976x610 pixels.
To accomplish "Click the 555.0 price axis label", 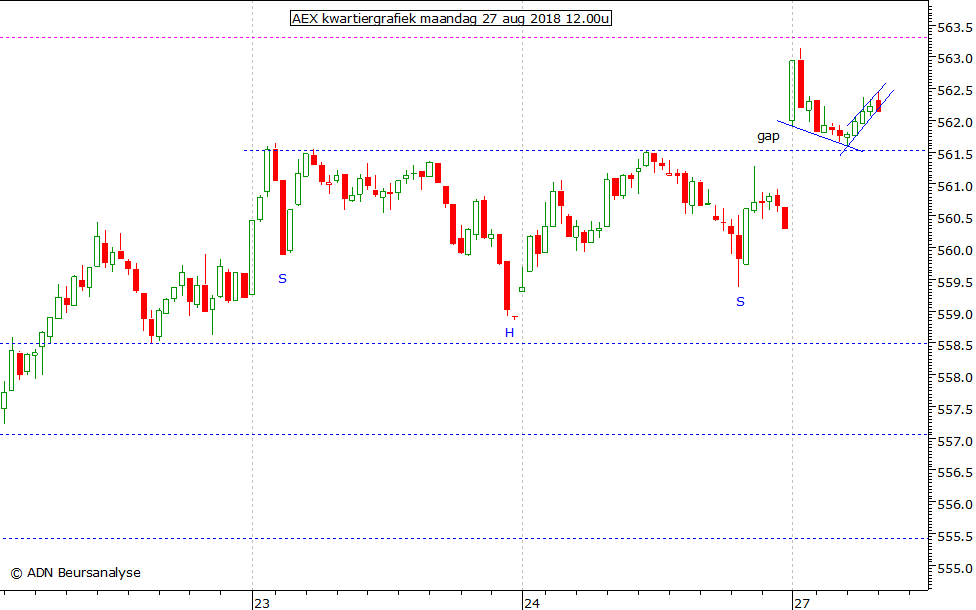I will [955, 569].
